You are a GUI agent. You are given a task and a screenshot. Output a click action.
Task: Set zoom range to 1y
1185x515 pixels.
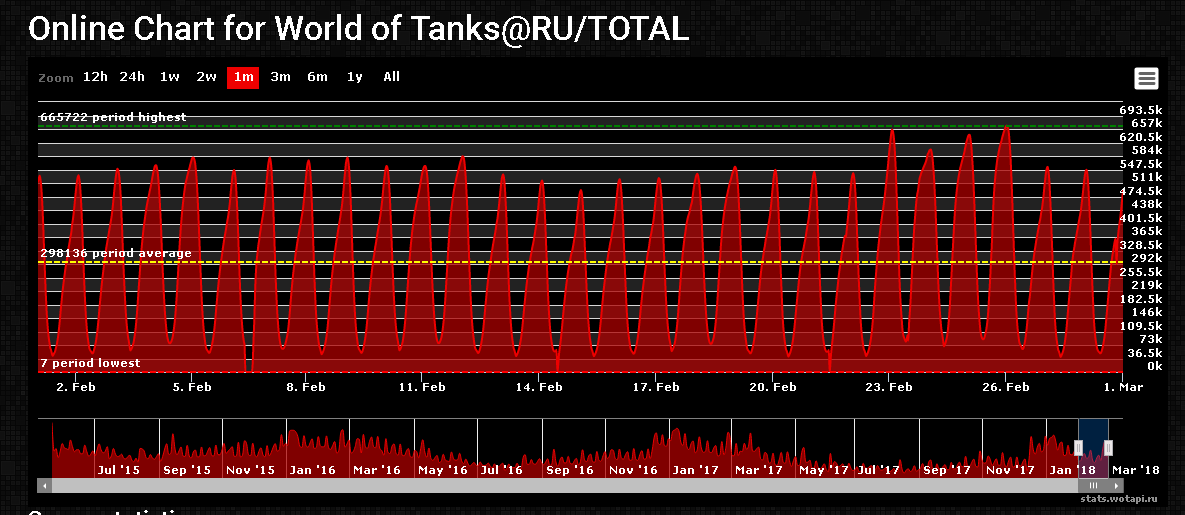(354, 77)
